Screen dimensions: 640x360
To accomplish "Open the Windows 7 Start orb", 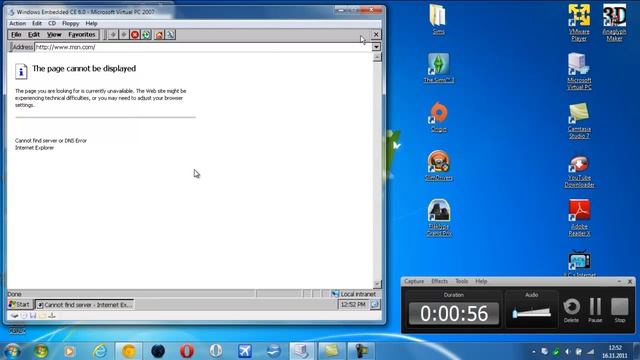I will click(x=12, y=351).
